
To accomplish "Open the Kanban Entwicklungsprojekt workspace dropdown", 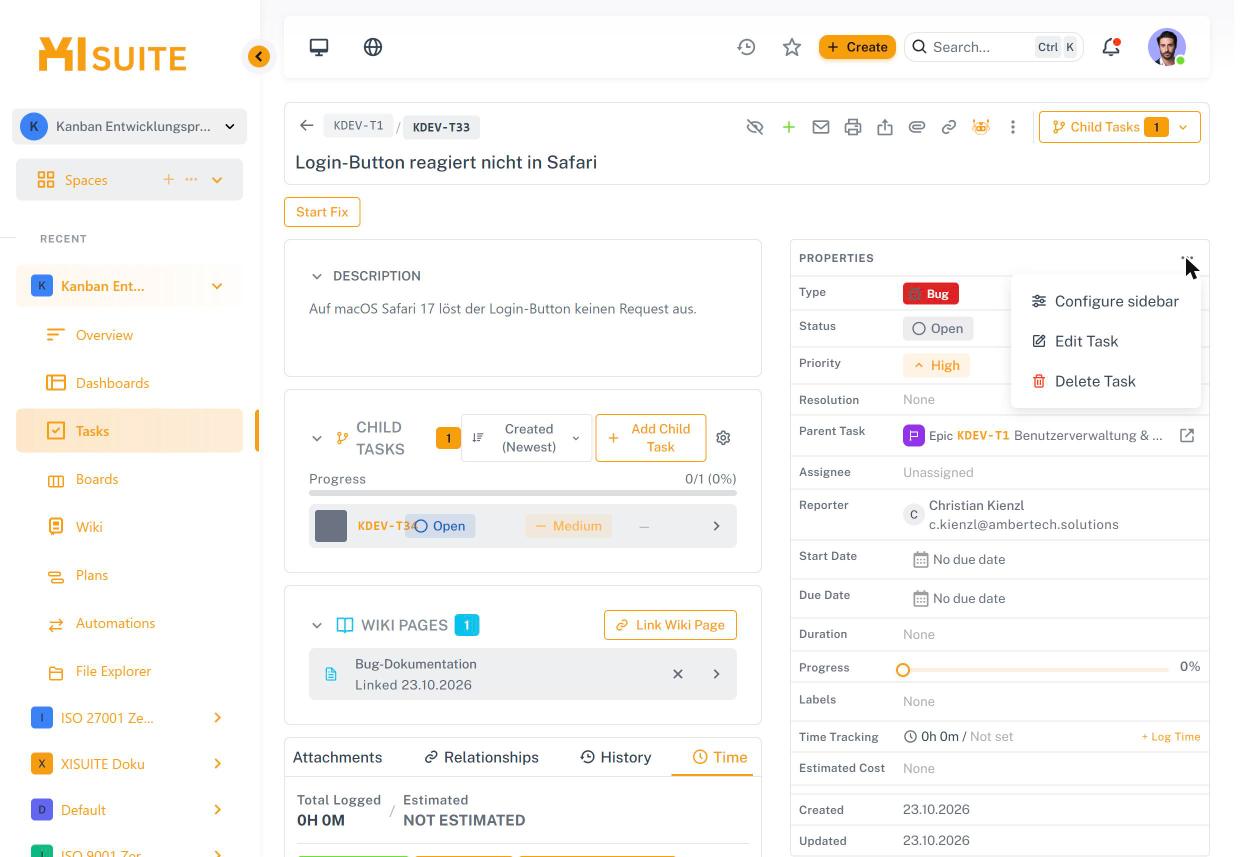I will point(130,126).
